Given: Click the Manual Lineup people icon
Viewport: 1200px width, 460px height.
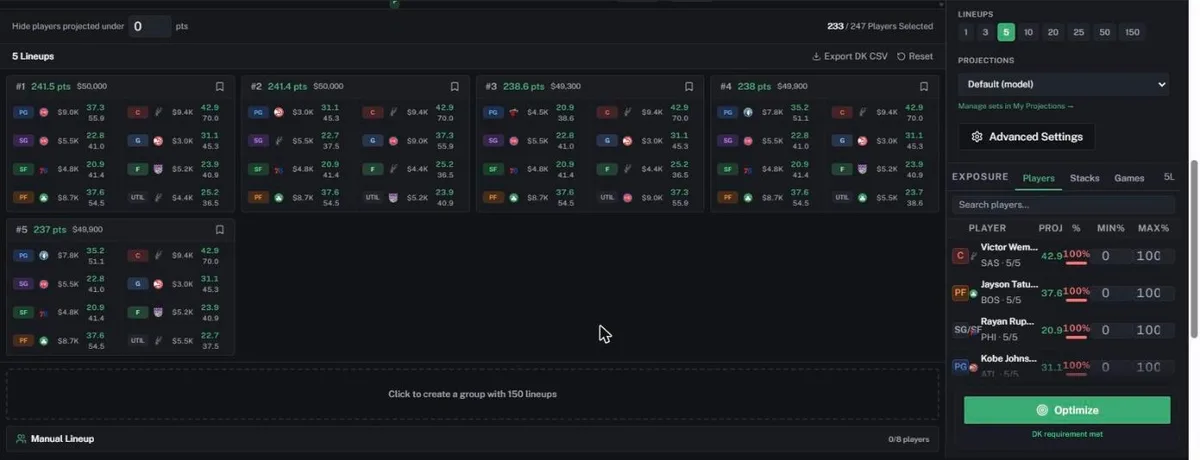Looking at the screenshot, I should 21,439.
